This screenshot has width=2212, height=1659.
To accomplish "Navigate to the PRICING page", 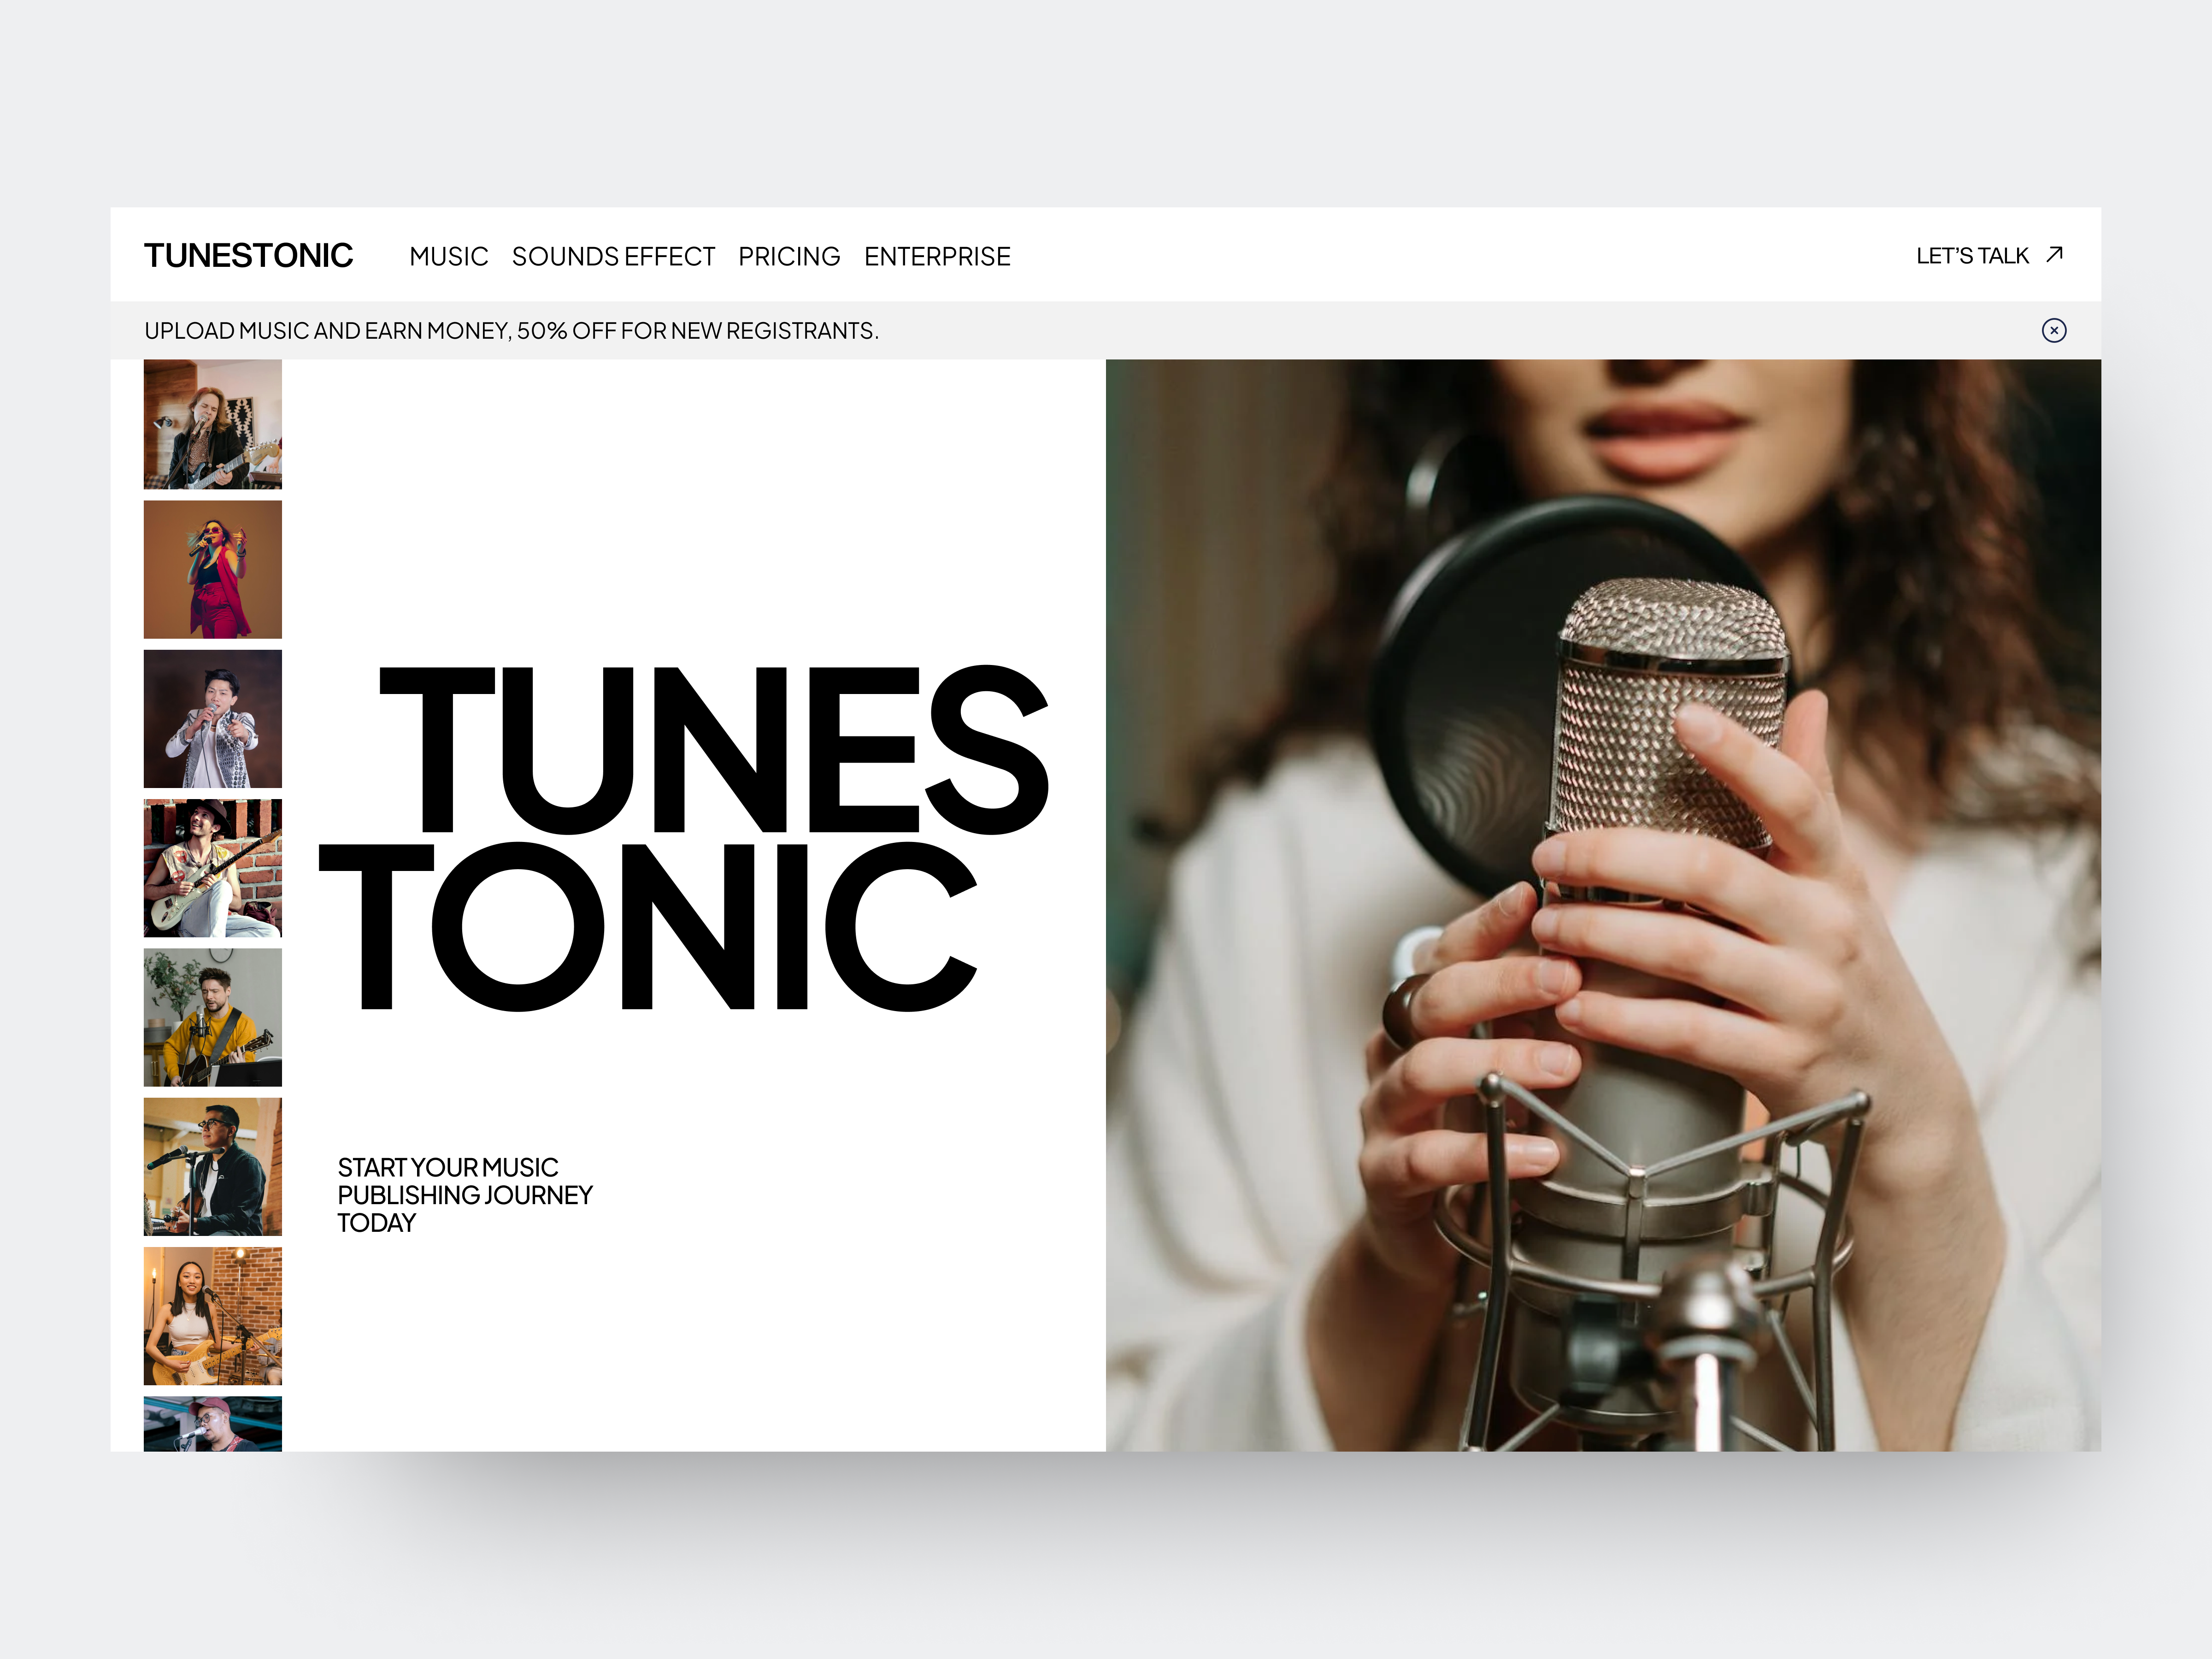I will pyautogui.click(x=789, y=256).
